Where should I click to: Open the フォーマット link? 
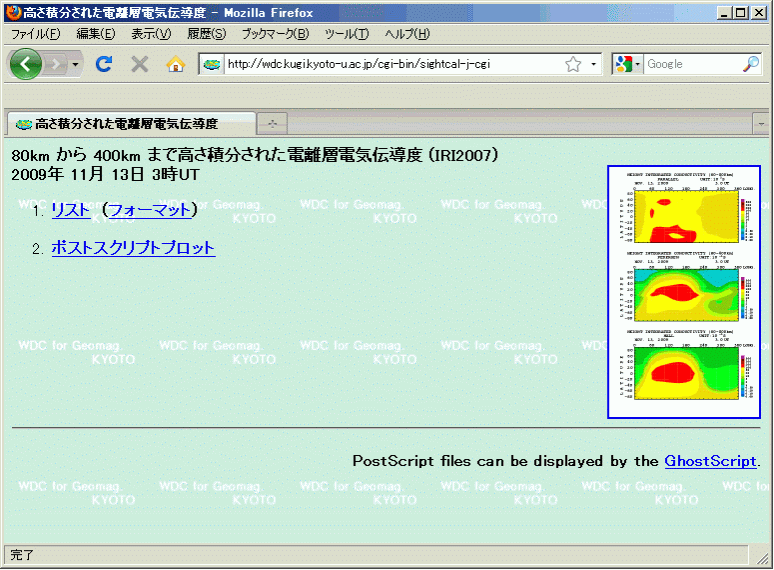pyautogui.click(x=150, y=210)
